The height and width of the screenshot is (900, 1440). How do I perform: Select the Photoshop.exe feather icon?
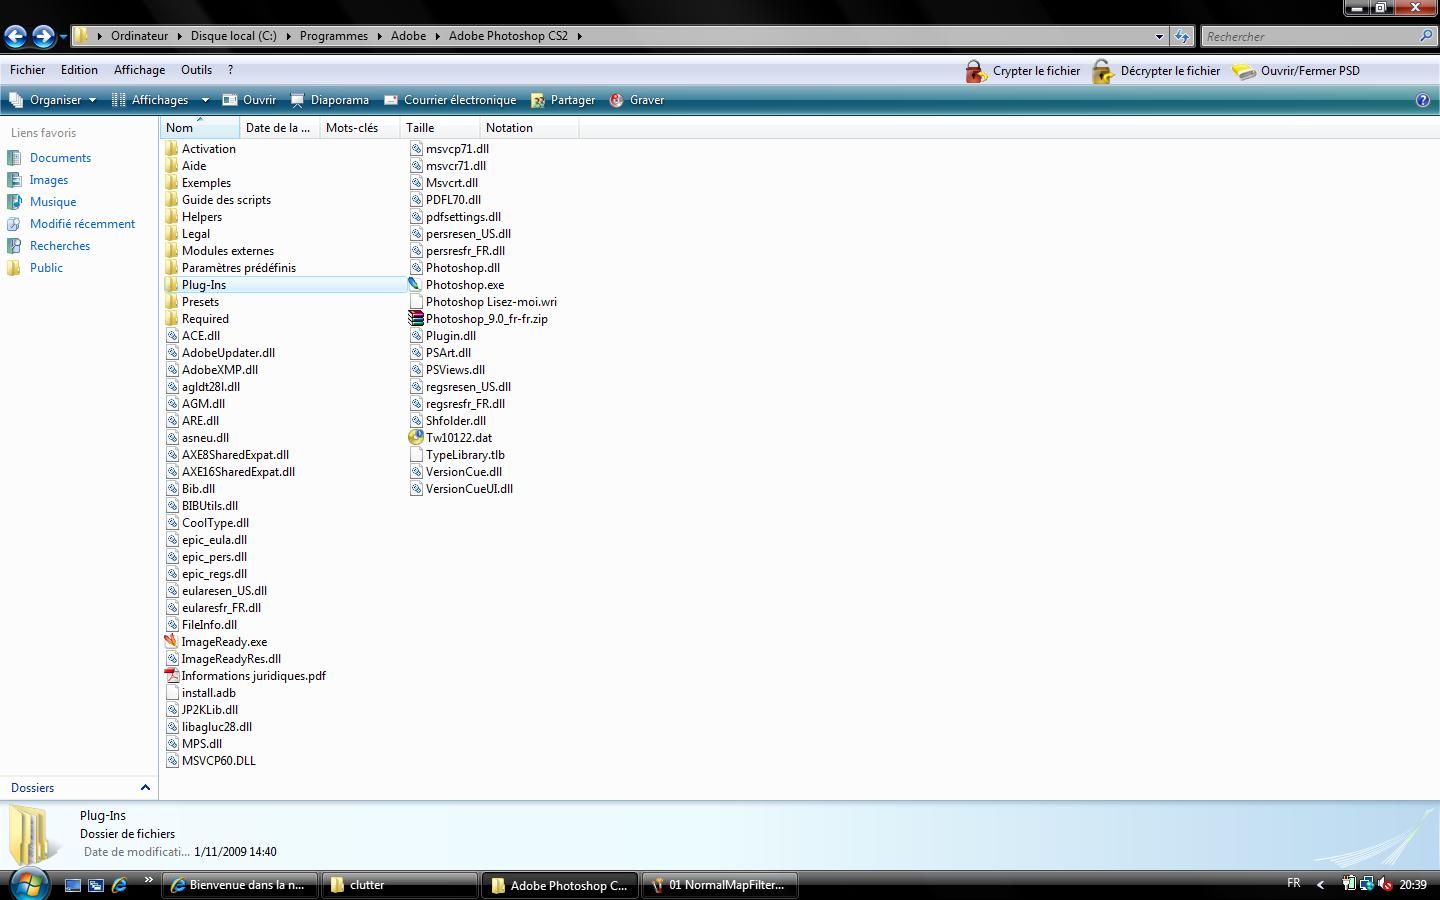[415, 285]
